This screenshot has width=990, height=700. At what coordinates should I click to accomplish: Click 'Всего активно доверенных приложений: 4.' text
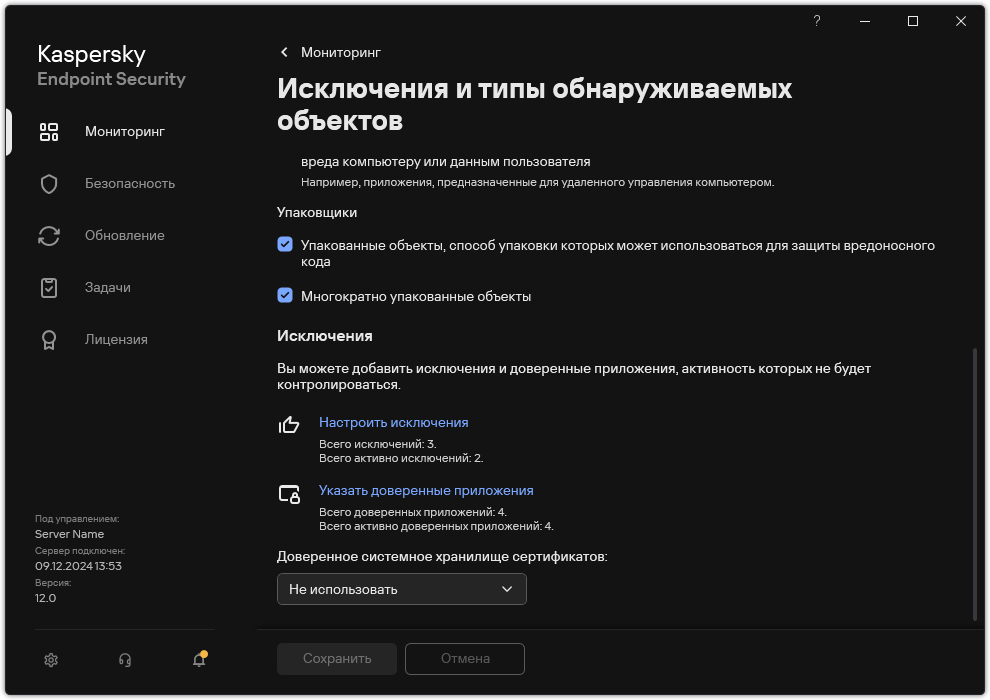[x=436, y=526]
